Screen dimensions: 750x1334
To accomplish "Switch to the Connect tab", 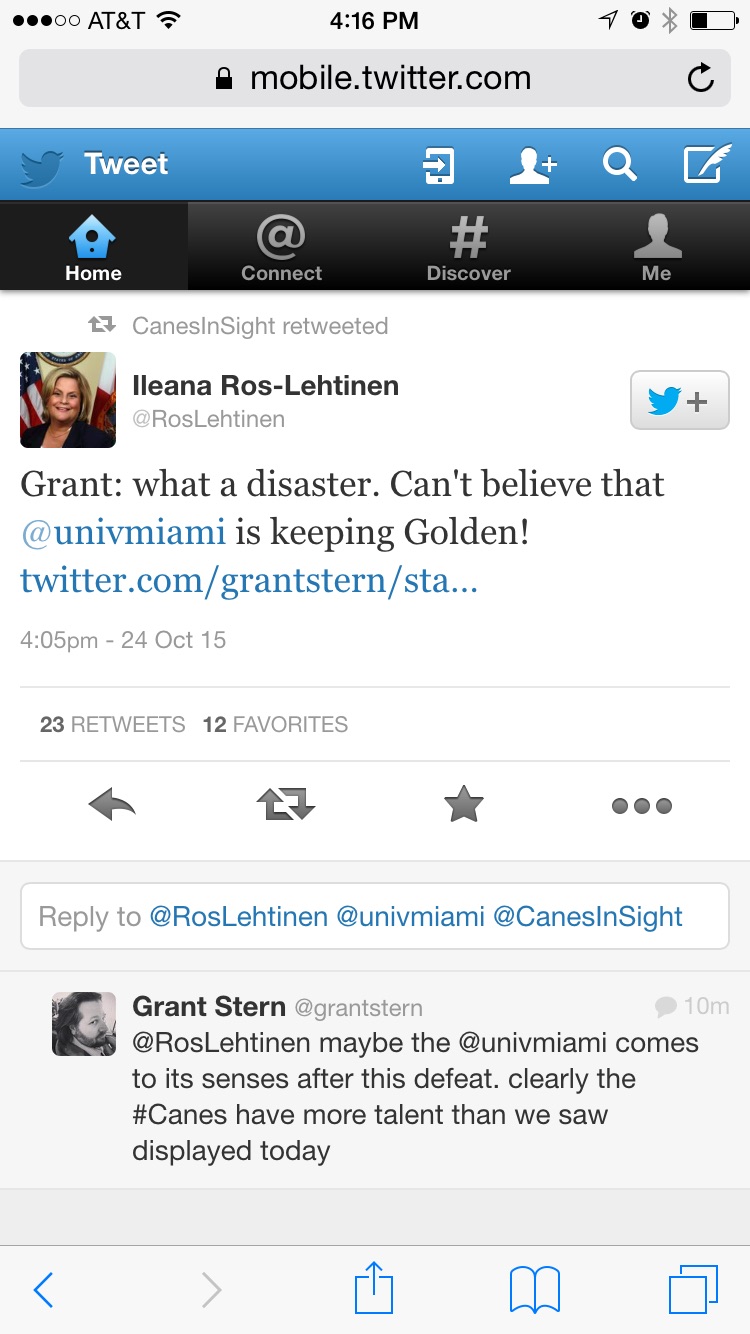I will click(x=281, y=247).
